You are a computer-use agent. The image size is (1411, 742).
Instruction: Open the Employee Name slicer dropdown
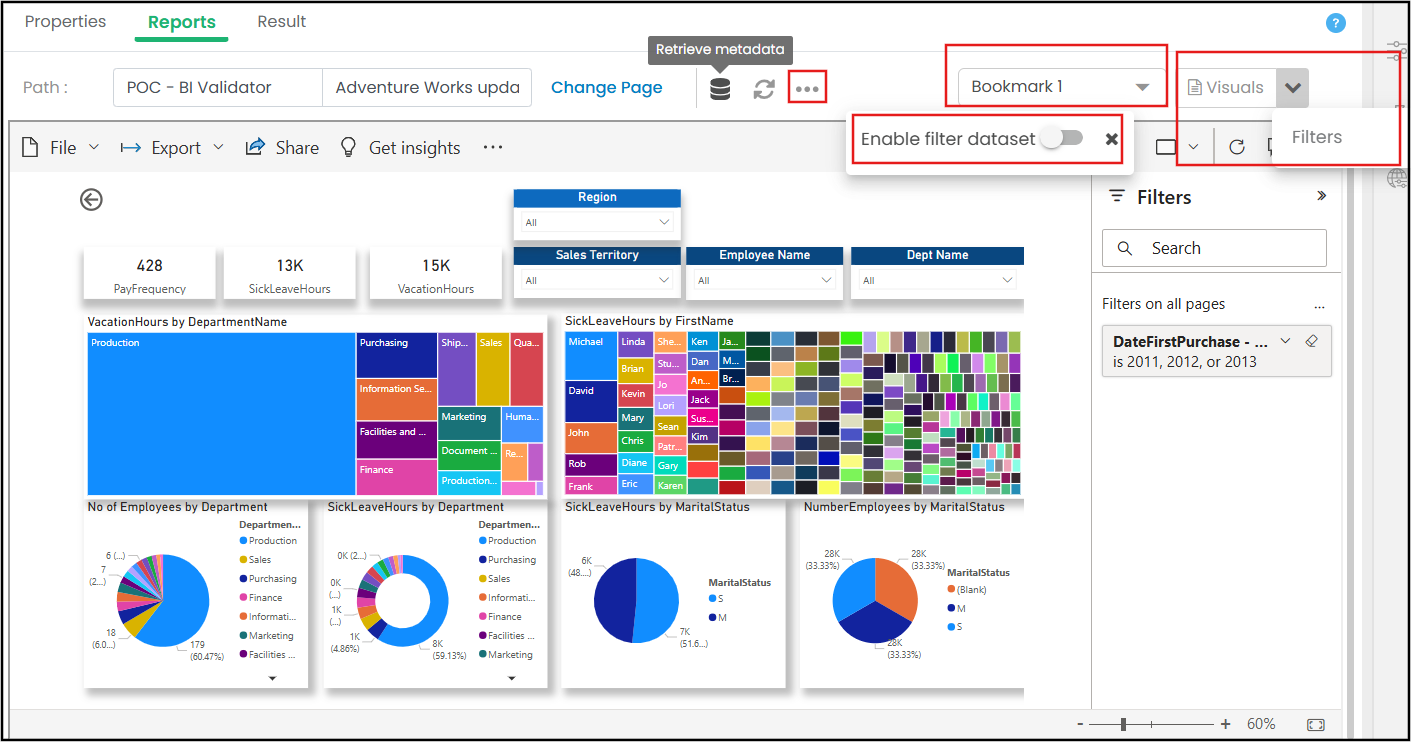[x=764, y=280]
